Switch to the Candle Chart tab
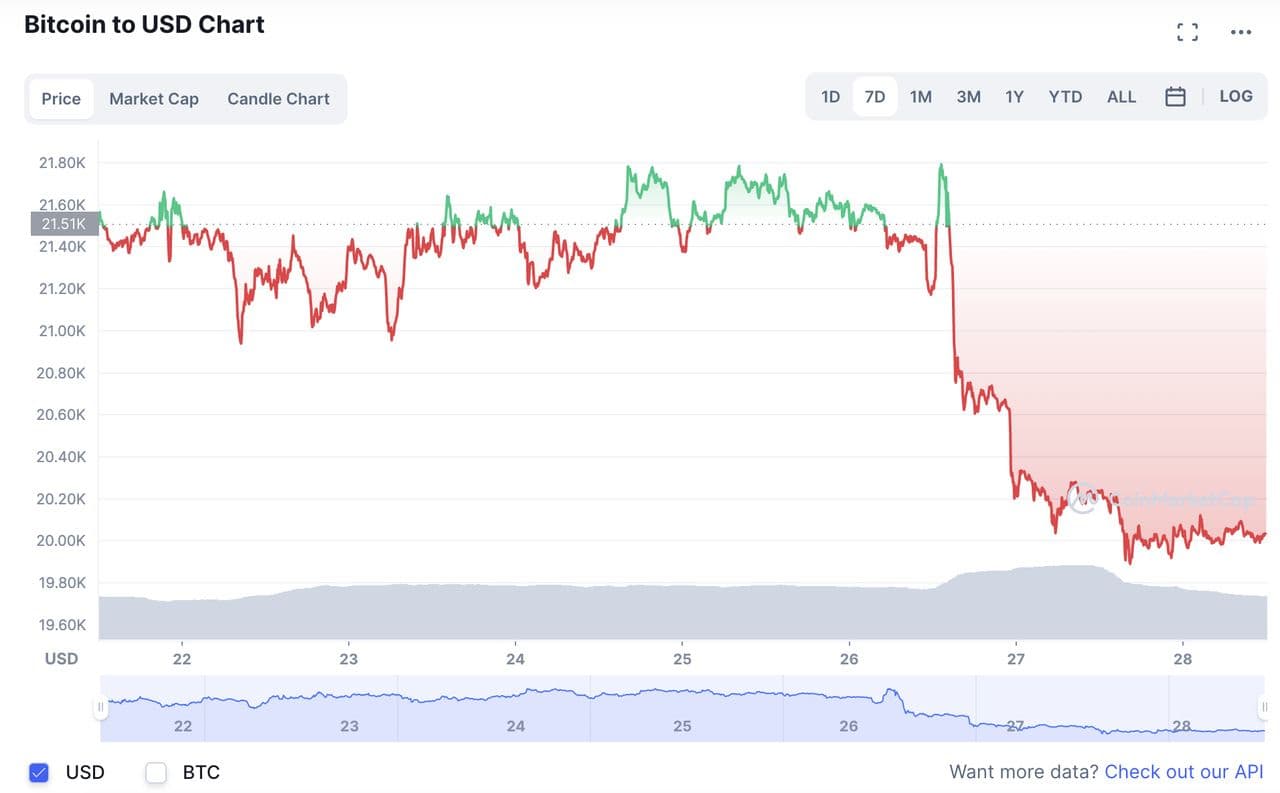 (278, 99)
